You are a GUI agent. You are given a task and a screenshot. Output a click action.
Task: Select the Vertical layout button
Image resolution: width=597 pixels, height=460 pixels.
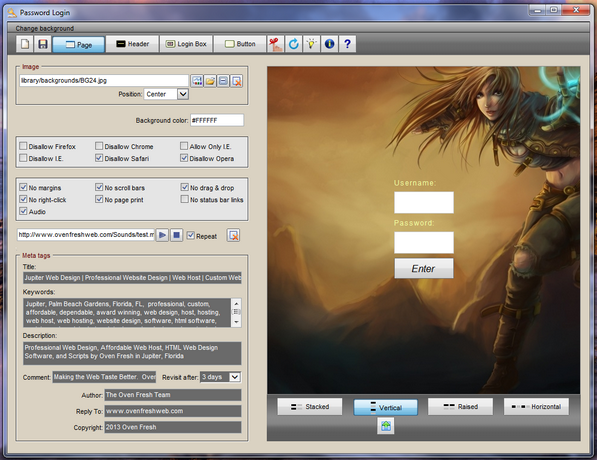click(385, 407)
